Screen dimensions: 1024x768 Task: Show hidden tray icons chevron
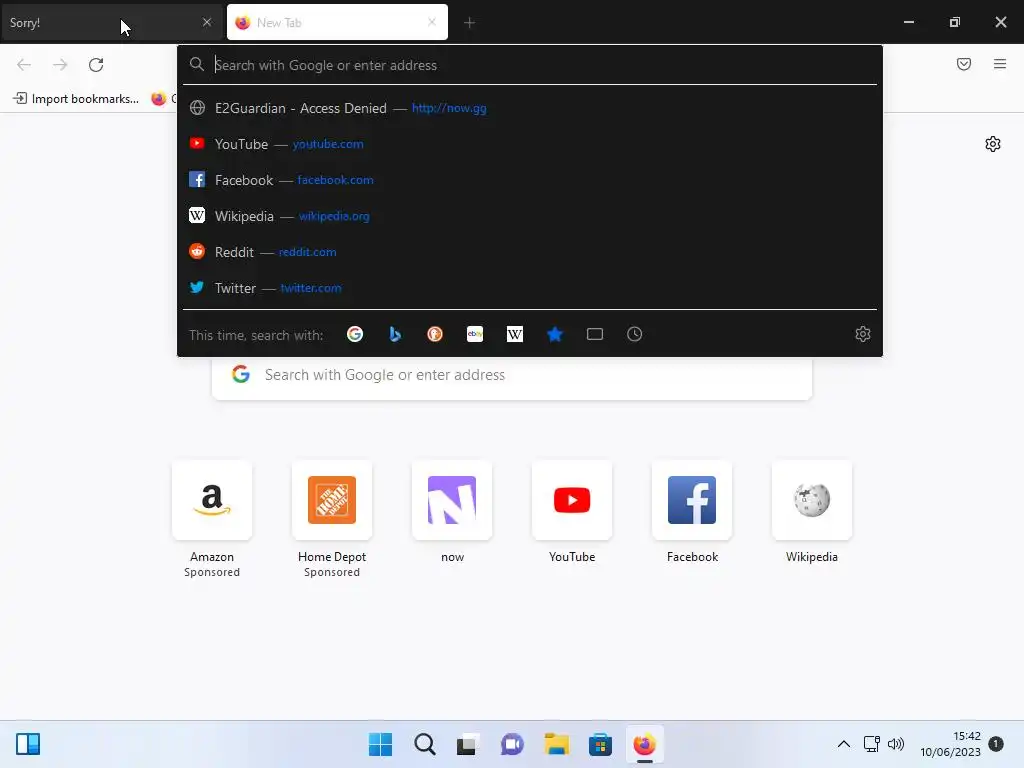844,744
